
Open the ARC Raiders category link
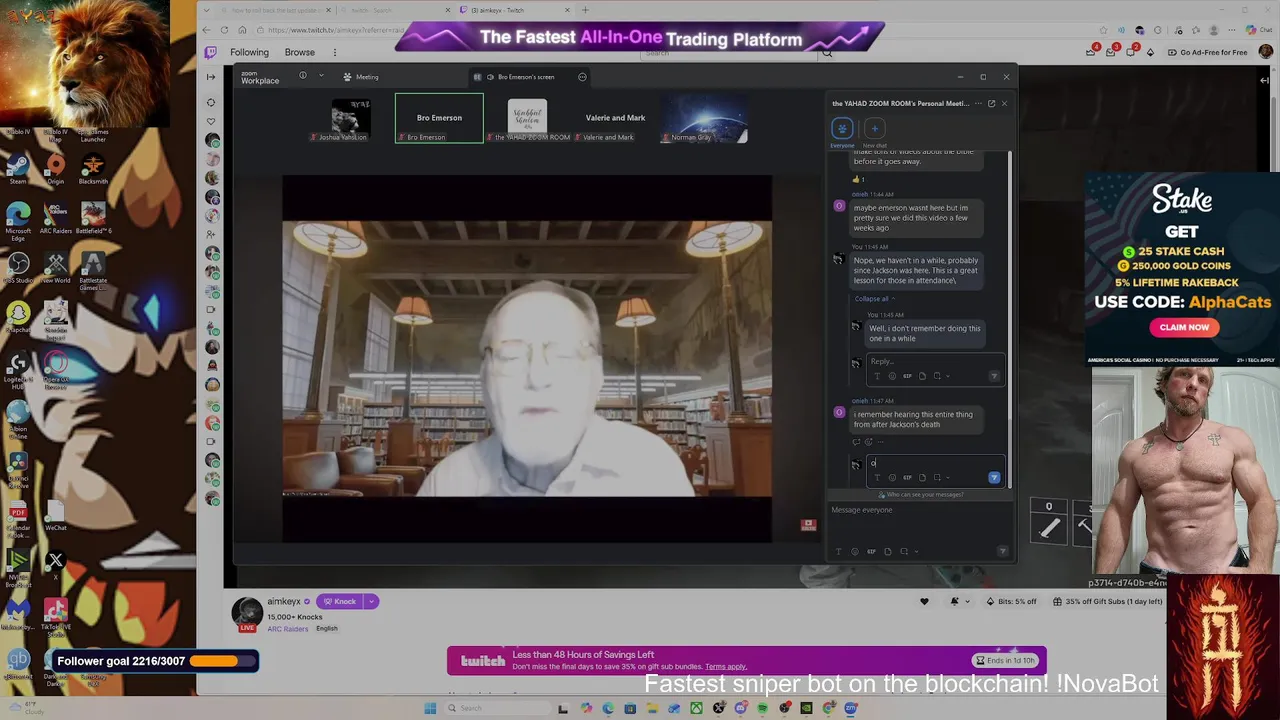287,629
